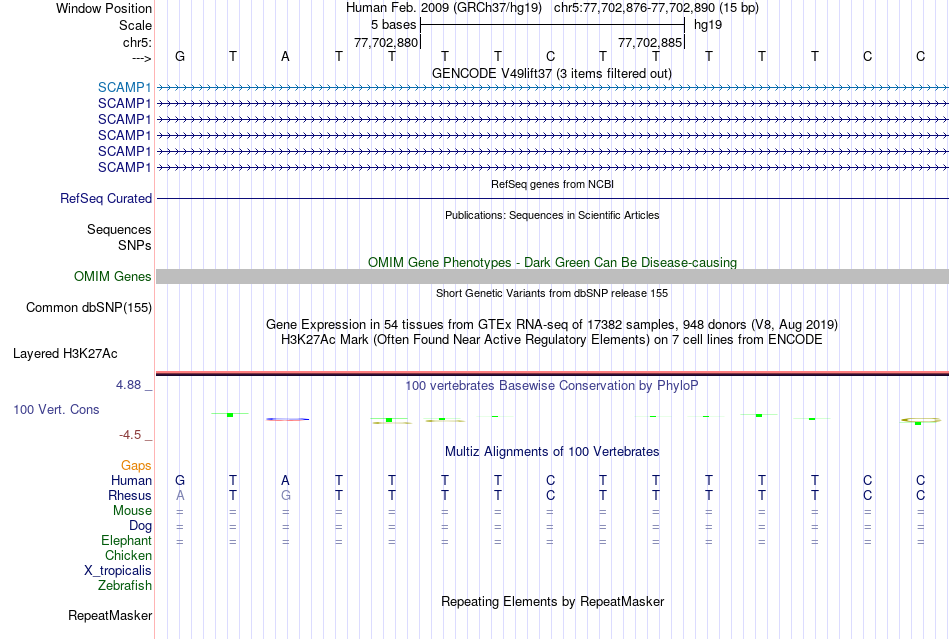
Task: Click the SNPs track label
Action: tap(135, 245)
